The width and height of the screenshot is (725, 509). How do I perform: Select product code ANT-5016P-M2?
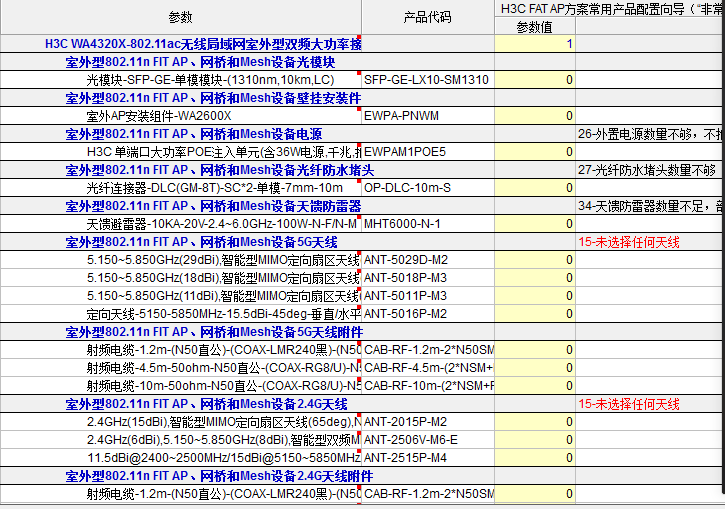(406, 314)
